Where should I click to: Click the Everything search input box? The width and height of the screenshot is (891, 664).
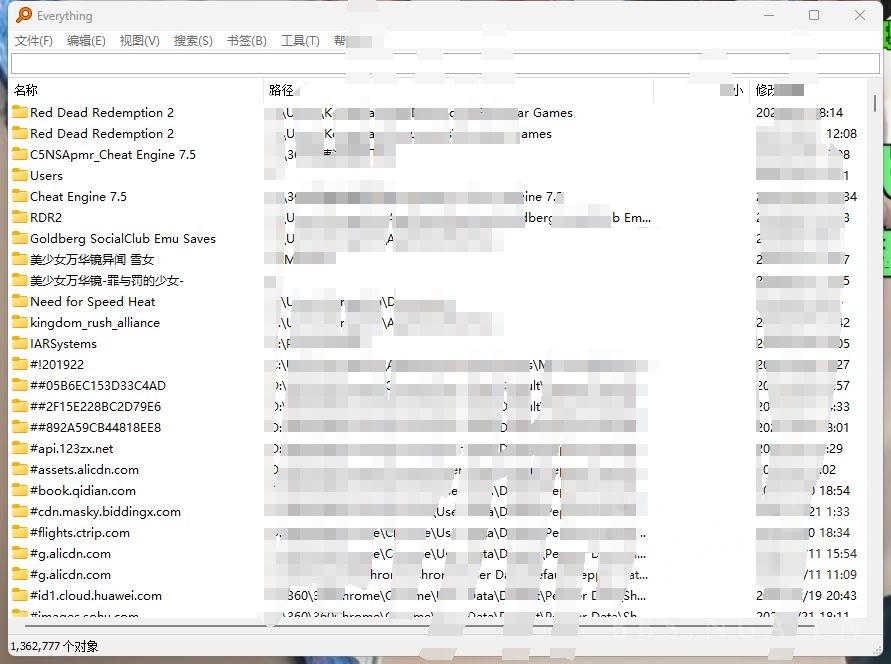tap(446, 64)
